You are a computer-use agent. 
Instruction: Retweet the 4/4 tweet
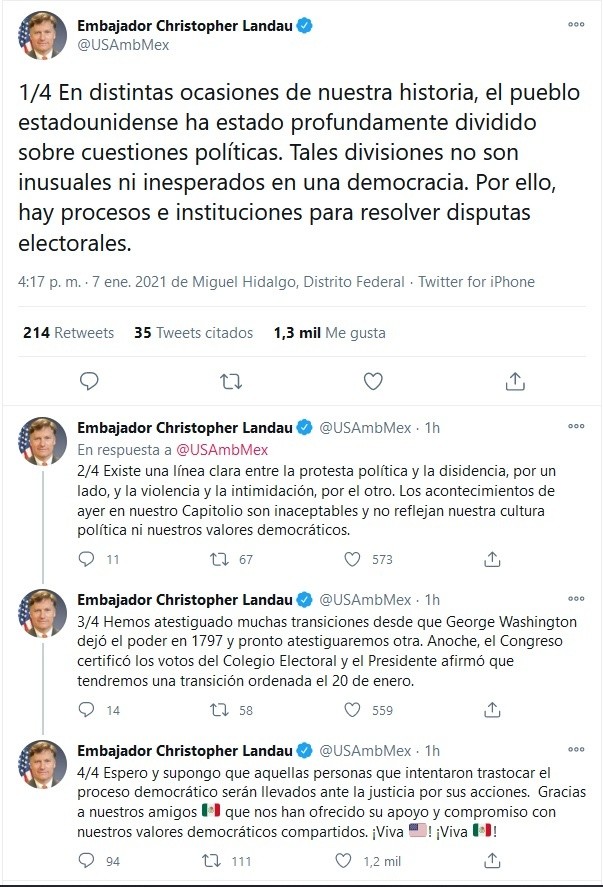(214, 860)
